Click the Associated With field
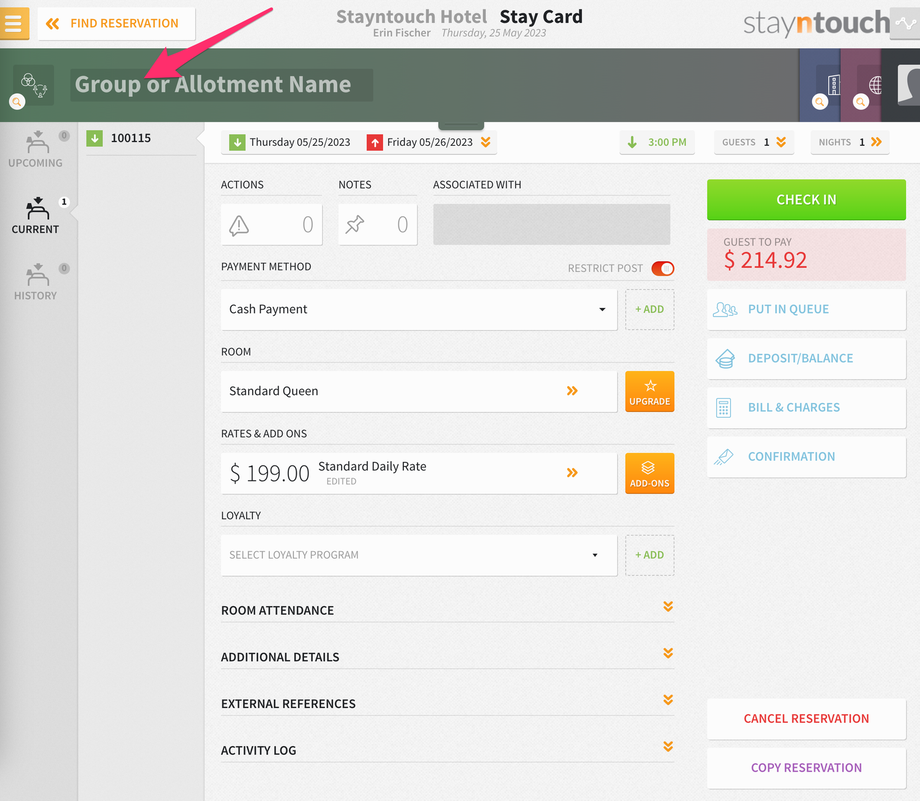This screenshot has height=801, width=920. [x=552, y=224]
